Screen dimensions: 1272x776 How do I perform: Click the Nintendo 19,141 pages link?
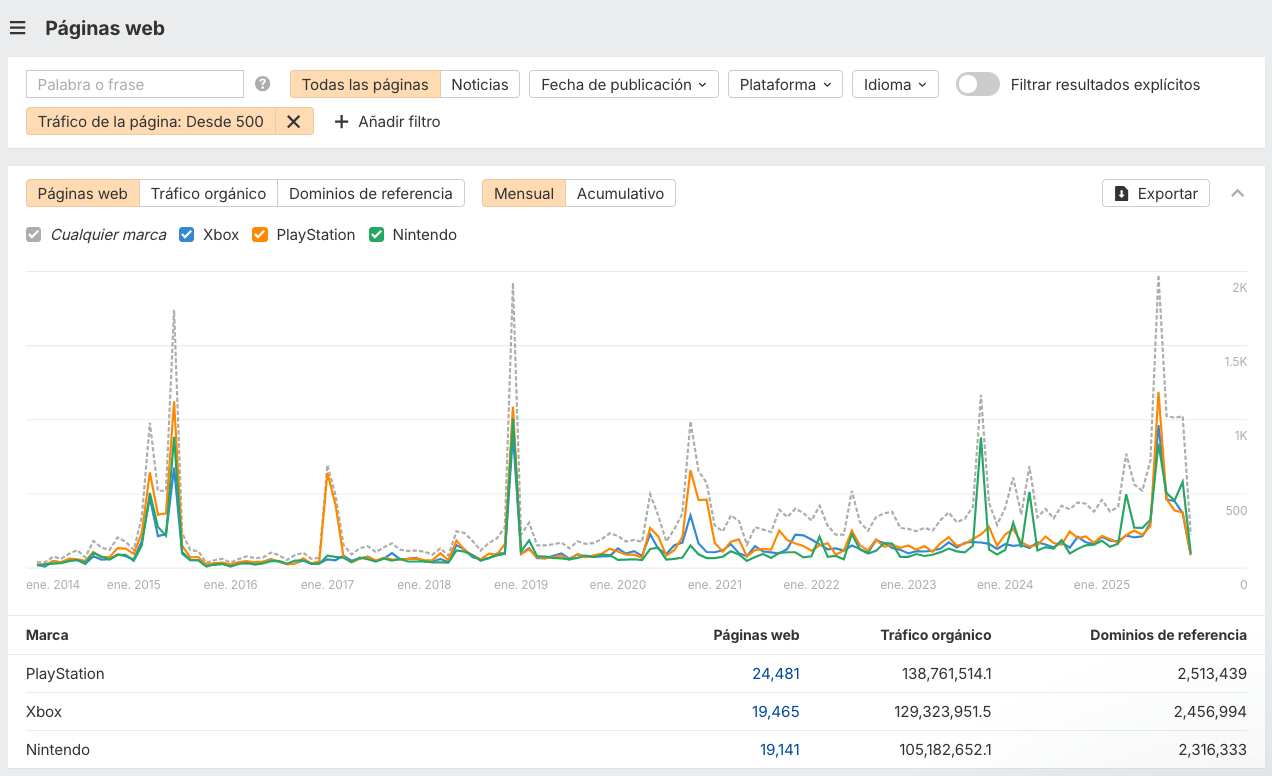(779, 749)
